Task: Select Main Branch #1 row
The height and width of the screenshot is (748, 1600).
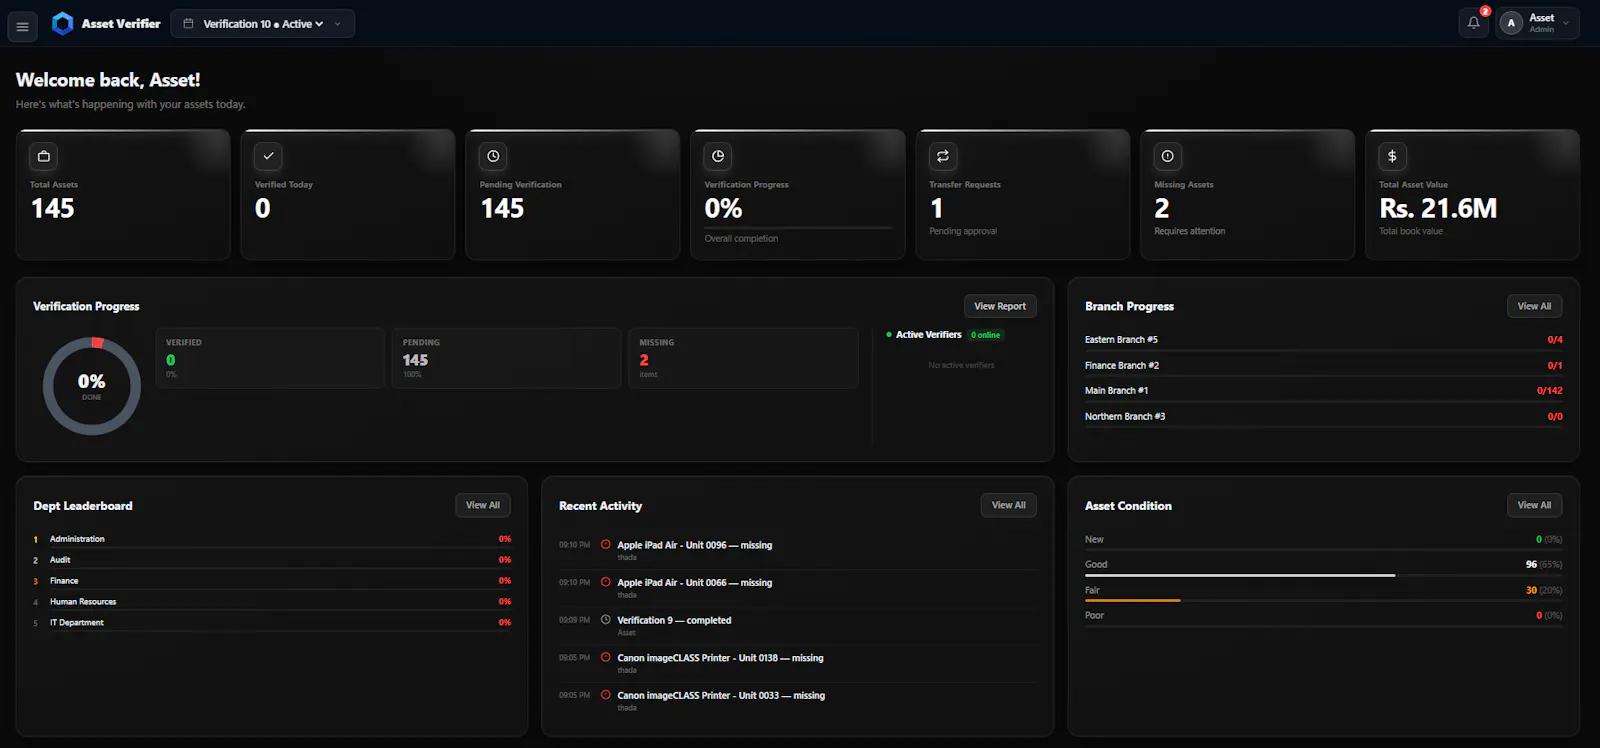Action: [1323, 391]
